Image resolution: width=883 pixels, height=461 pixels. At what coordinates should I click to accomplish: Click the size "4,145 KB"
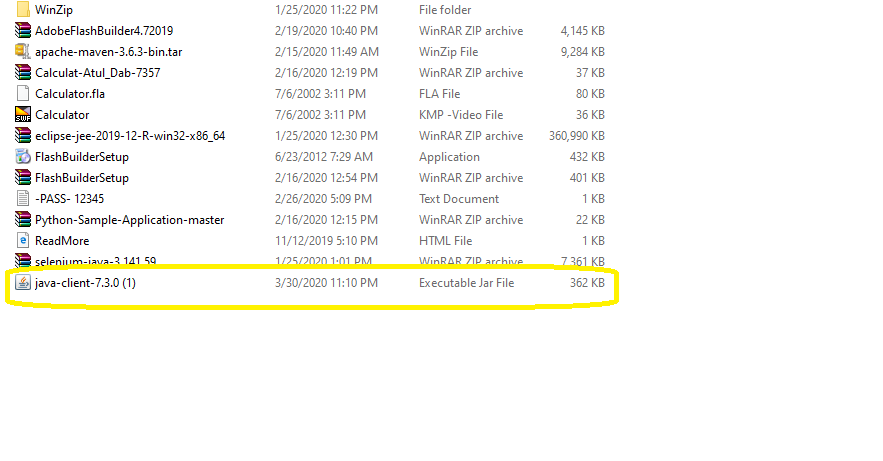[x=582, y=30]
